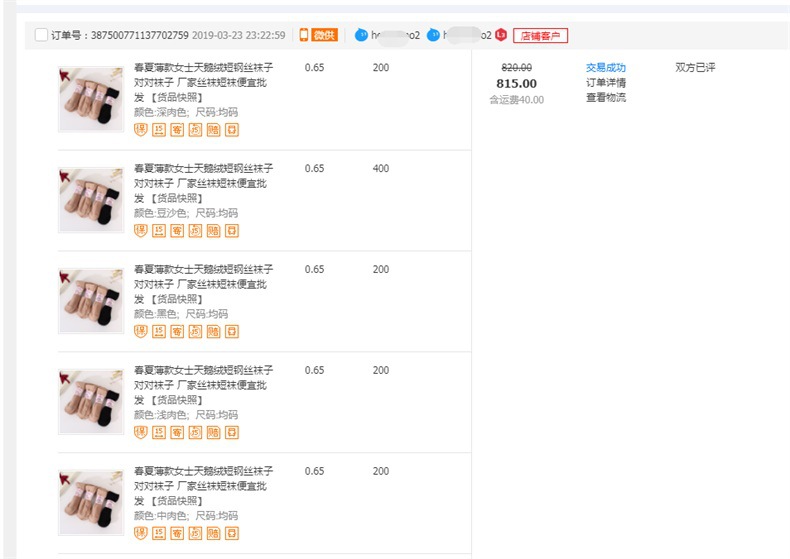This screenshot has height=559, width=790.
Task: Click the quantity 400 in 豆沙色 row
Action: 380,168
